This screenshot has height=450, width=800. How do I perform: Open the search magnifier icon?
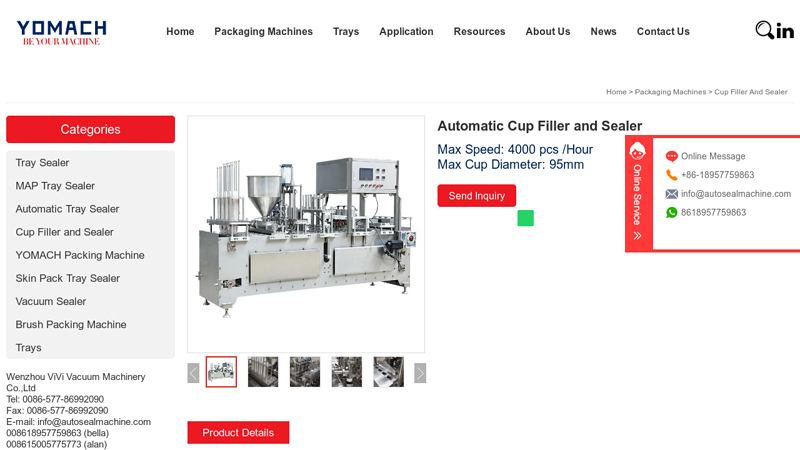(764, 30)
